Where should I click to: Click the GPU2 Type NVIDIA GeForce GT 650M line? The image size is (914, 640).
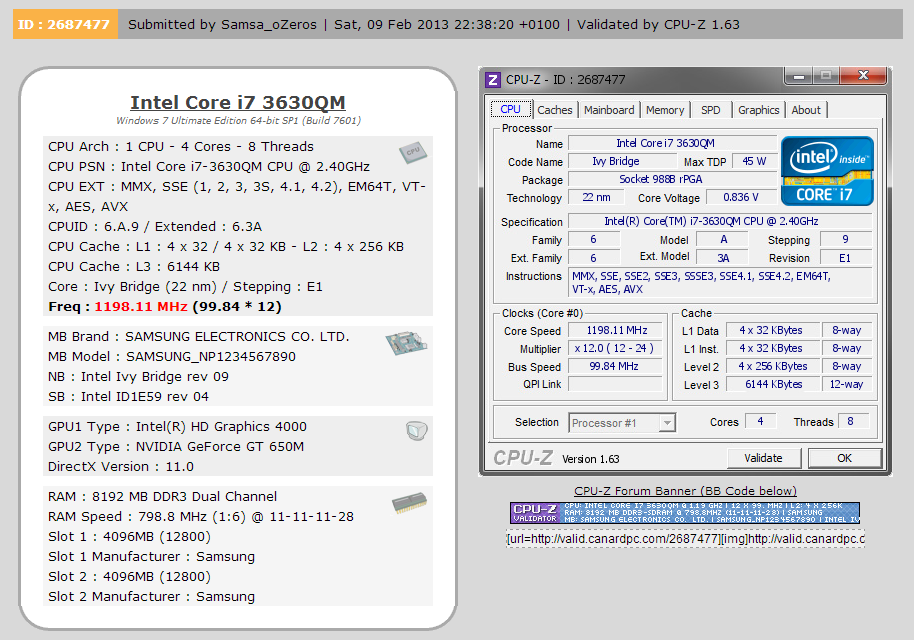176,446
